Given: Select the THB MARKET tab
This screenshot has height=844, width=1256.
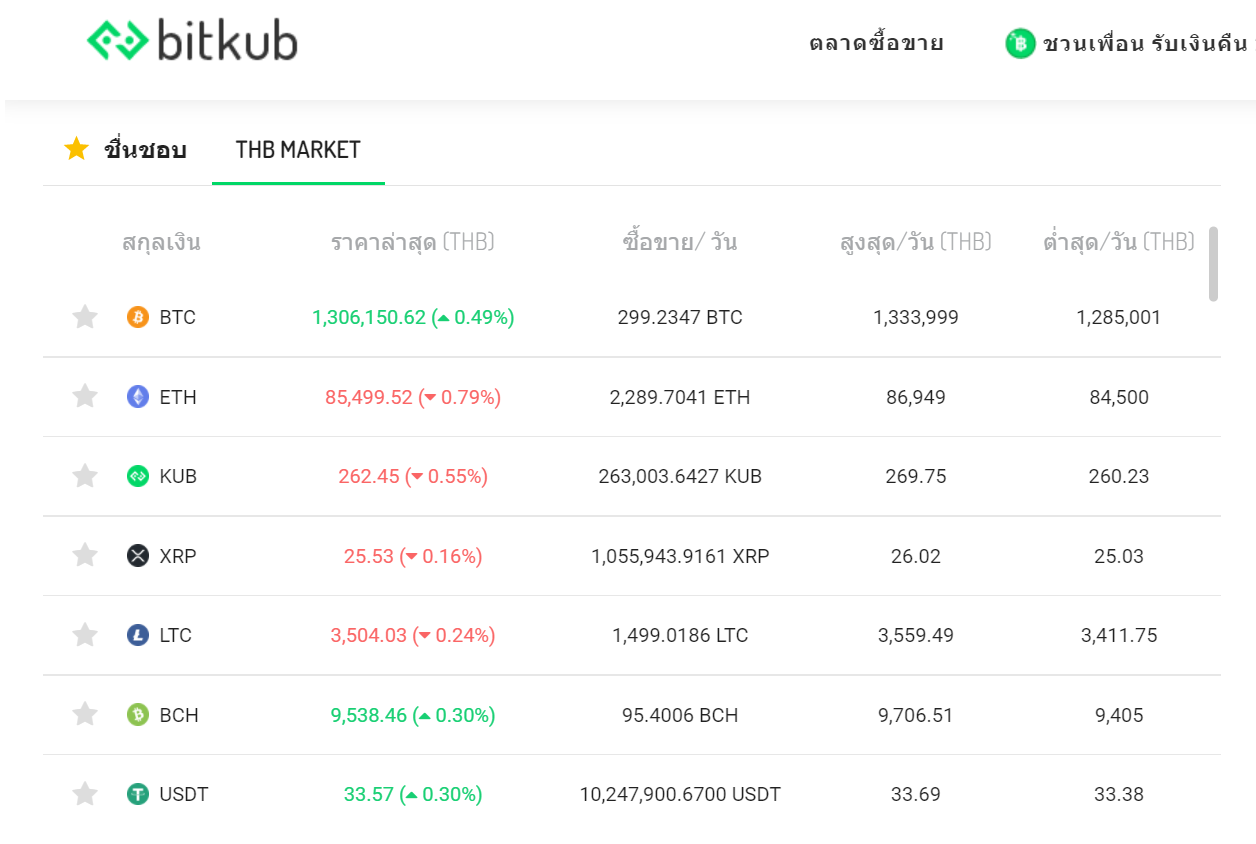Looking at the screenshot, I should pyautogui.click(x=298, y=150).
